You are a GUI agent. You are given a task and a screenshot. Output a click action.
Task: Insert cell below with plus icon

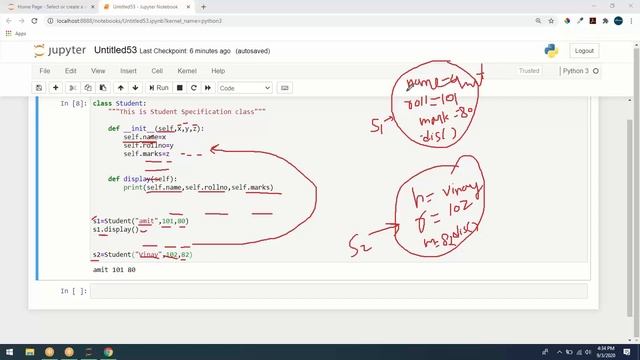coord(56,88)
